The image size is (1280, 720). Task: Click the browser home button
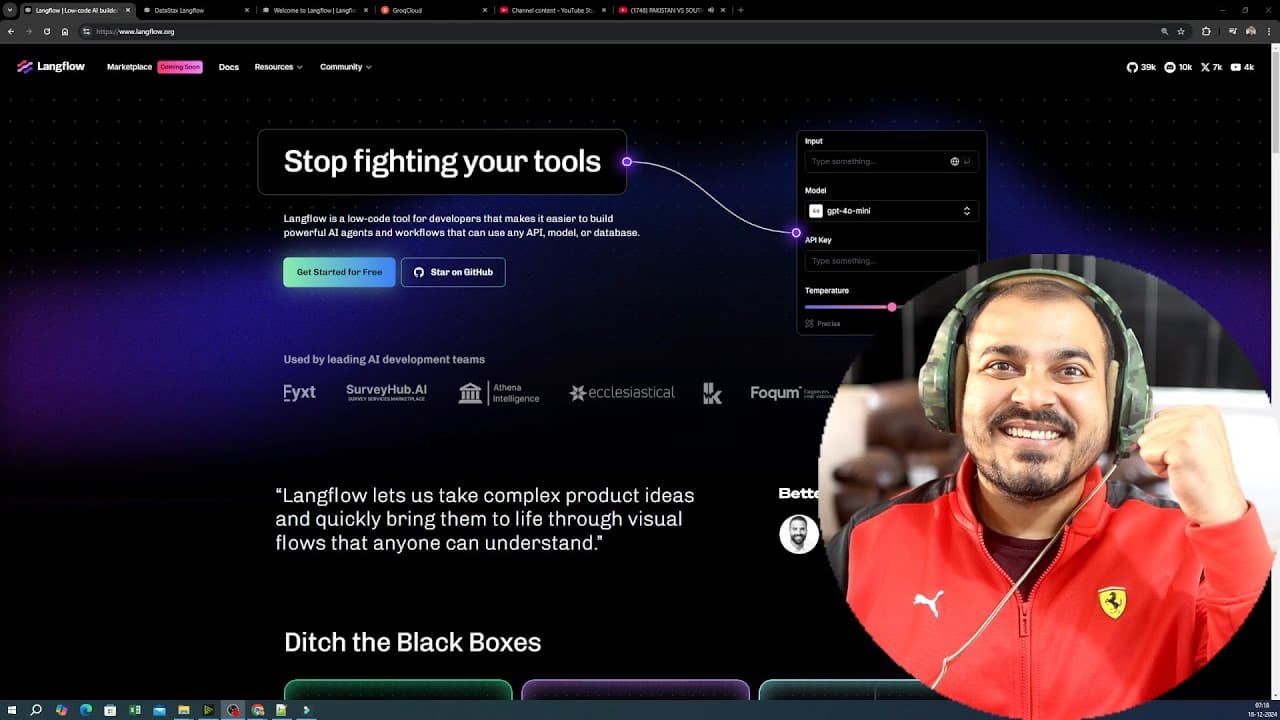[x=65, y=31]
